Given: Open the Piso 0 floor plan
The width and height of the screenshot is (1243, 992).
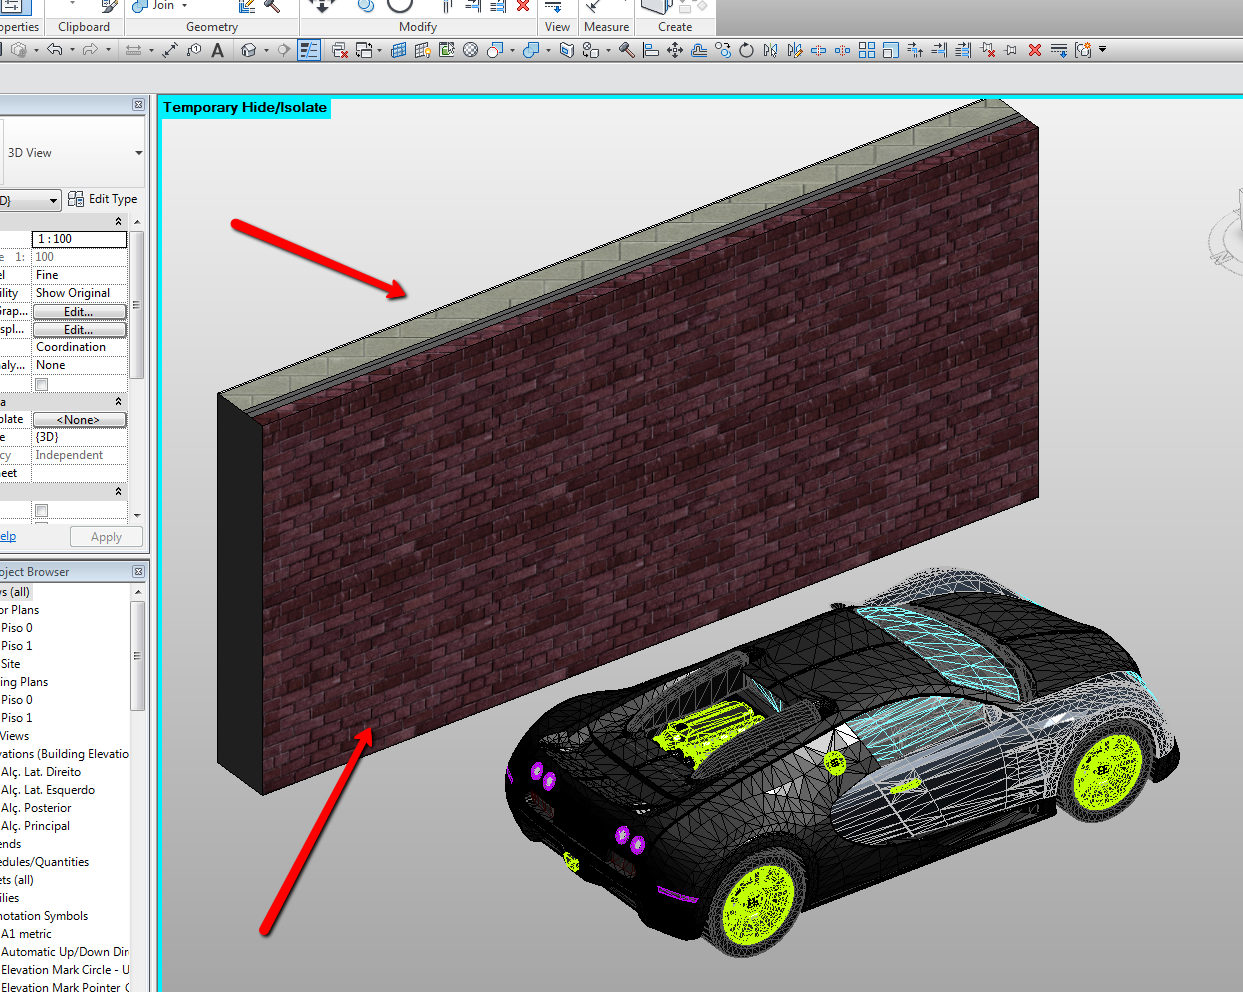Looking at the screenshot, I should pos(17,628).
